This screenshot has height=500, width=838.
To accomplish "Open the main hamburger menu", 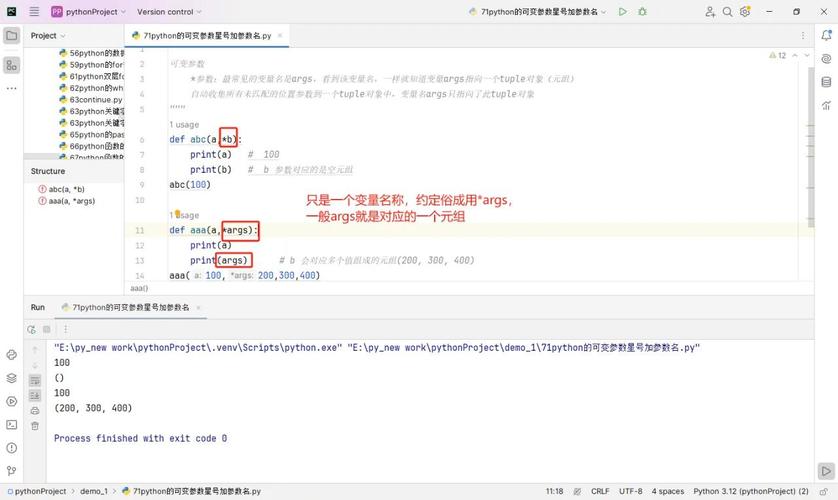I will click(34, 11).
